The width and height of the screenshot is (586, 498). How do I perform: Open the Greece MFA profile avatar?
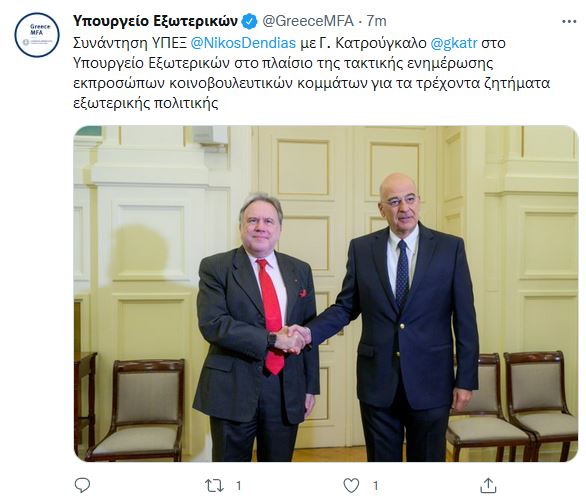coord(37,35)
